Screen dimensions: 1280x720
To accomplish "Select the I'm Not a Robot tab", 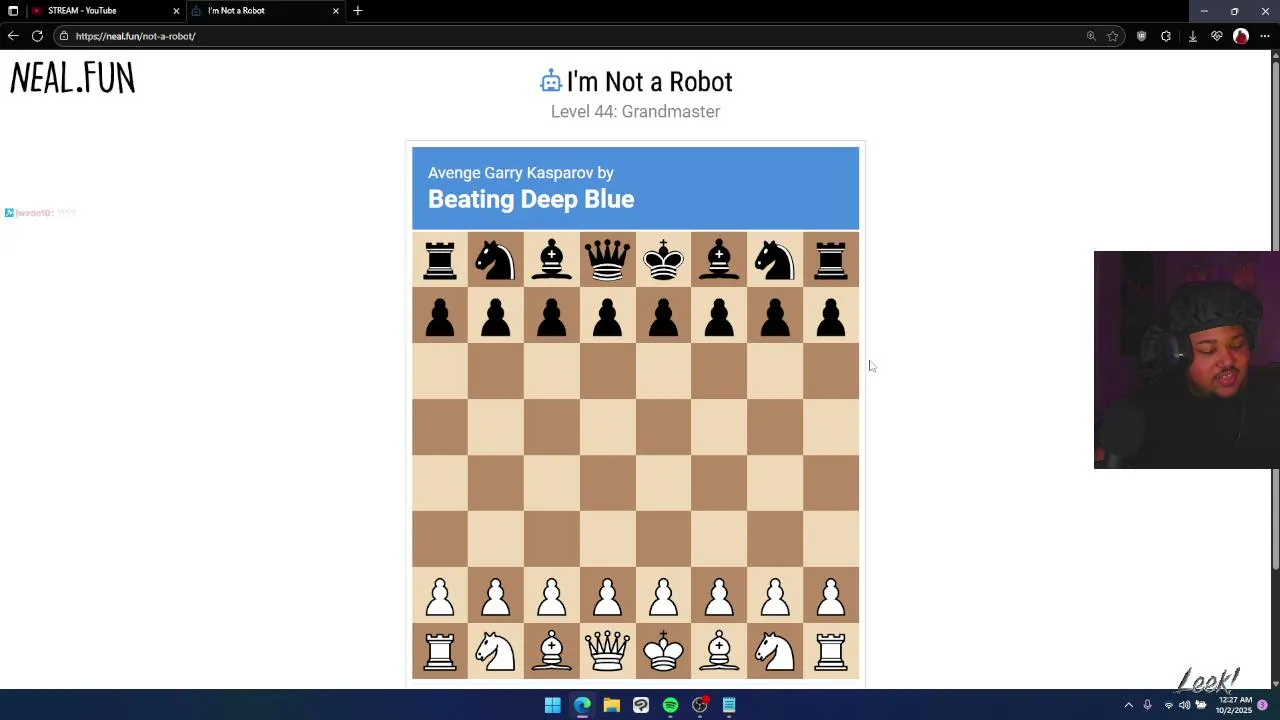I will 265,11.
